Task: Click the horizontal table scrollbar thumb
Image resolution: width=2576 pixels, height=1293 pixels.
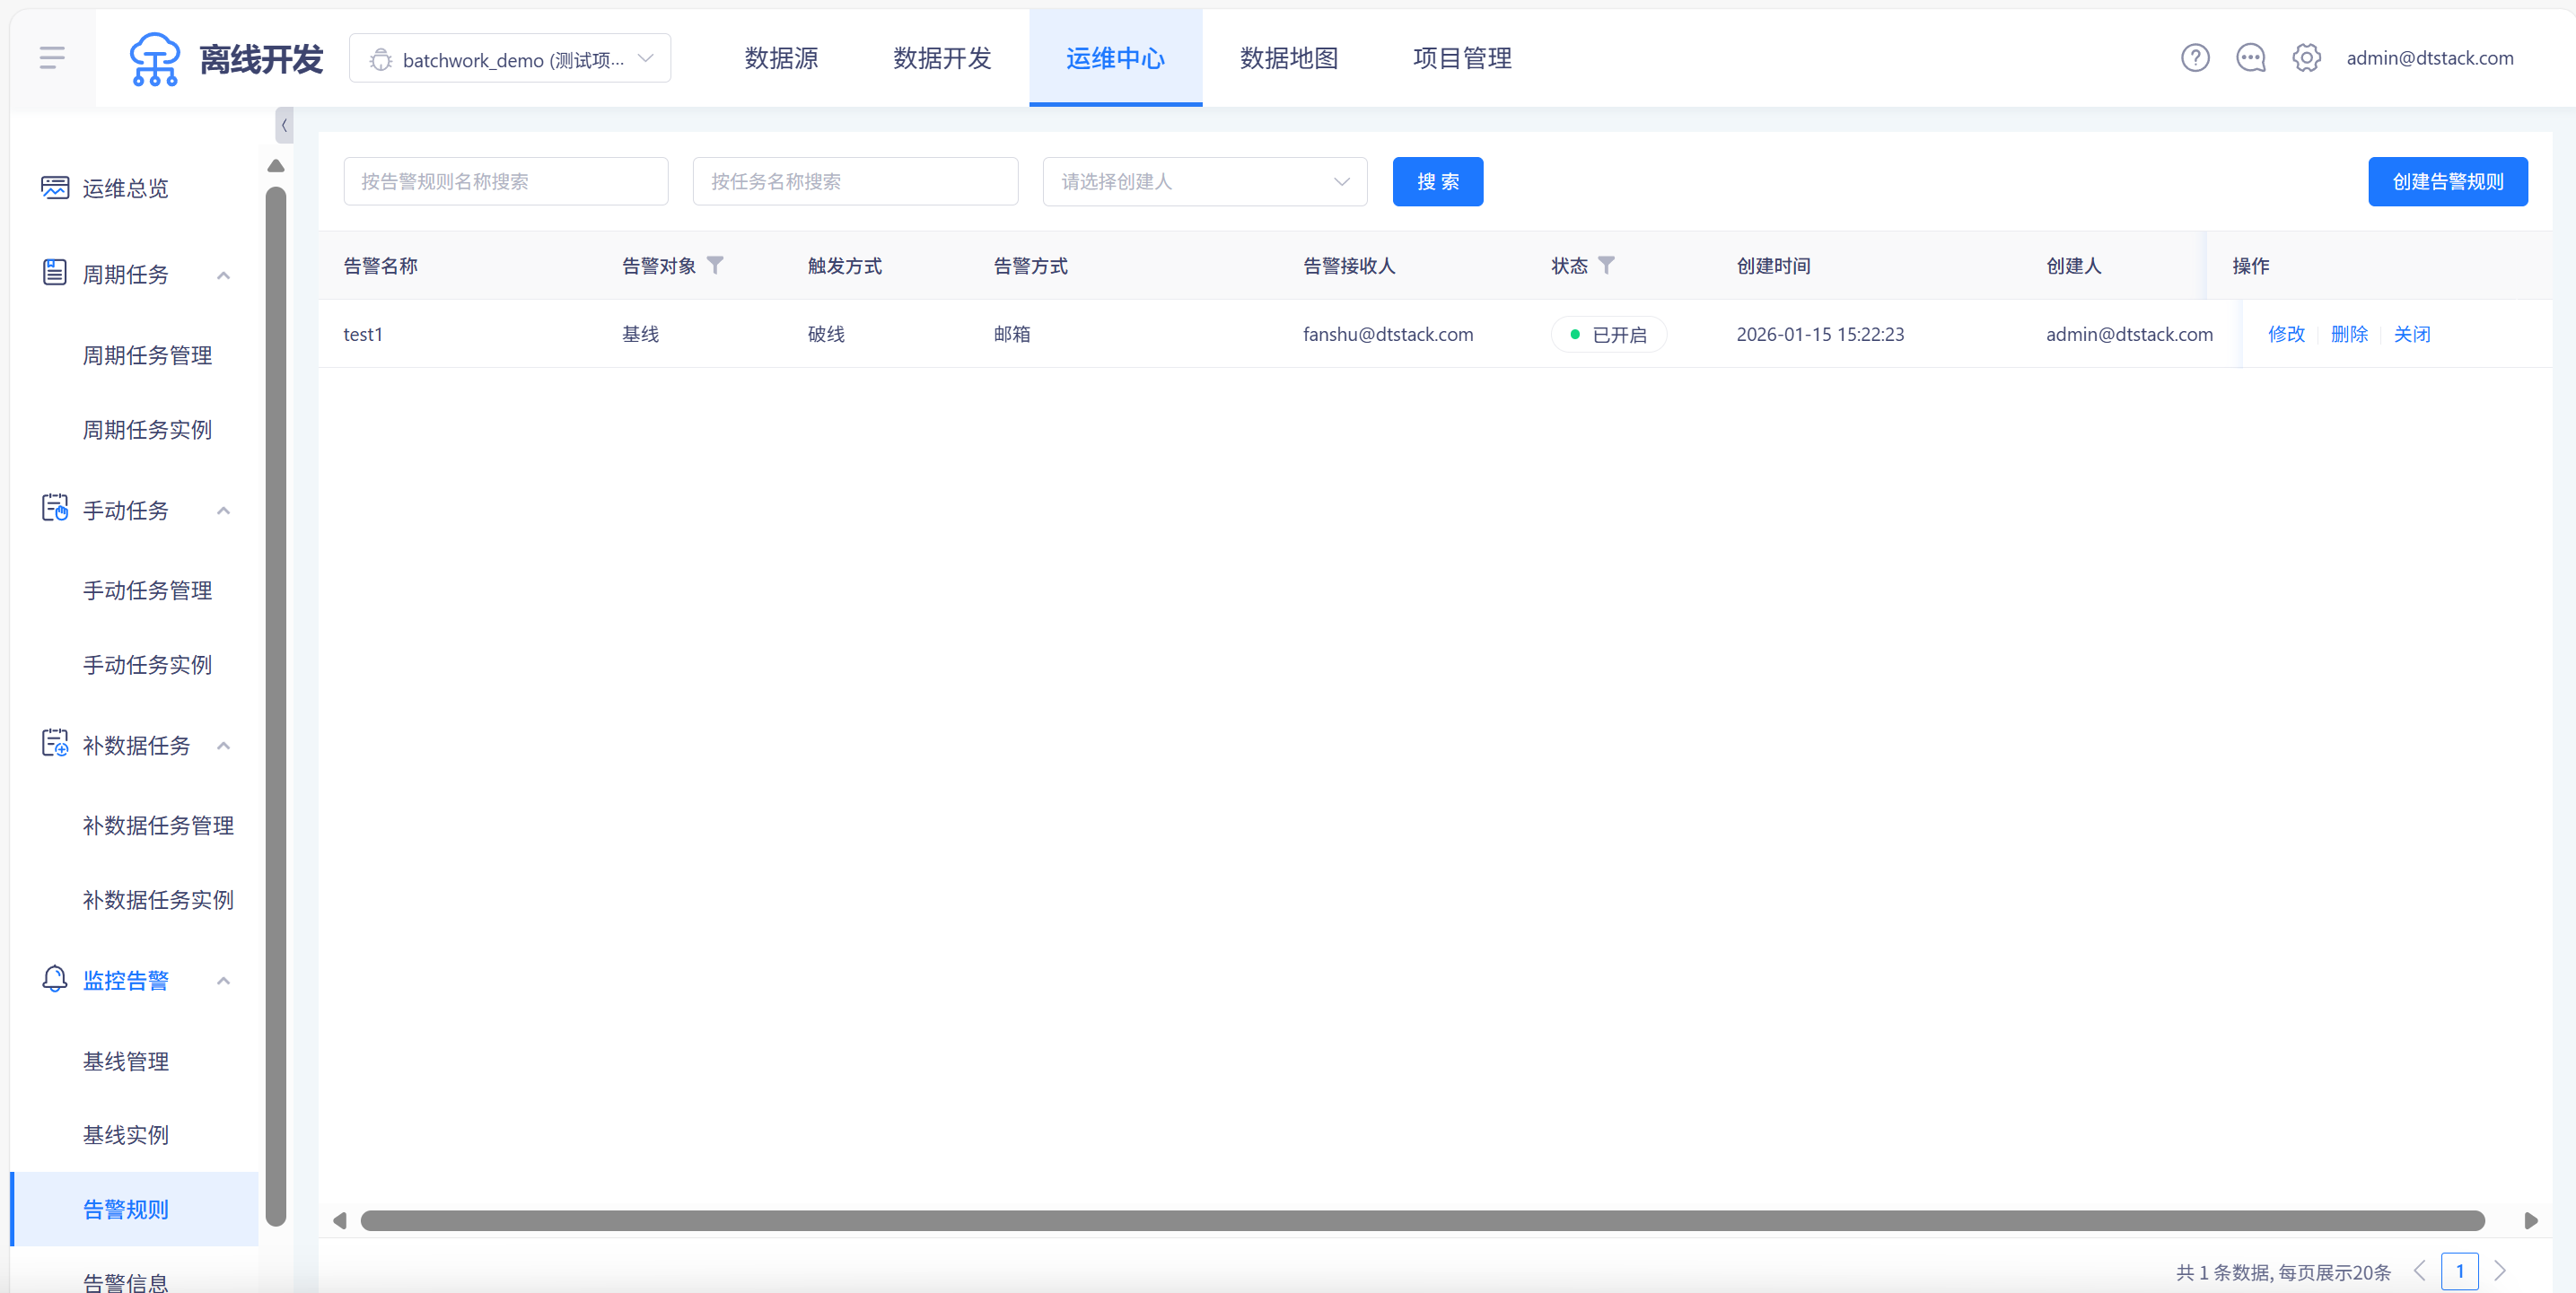Action: pyautogui.click(x=1422, y=1221)
